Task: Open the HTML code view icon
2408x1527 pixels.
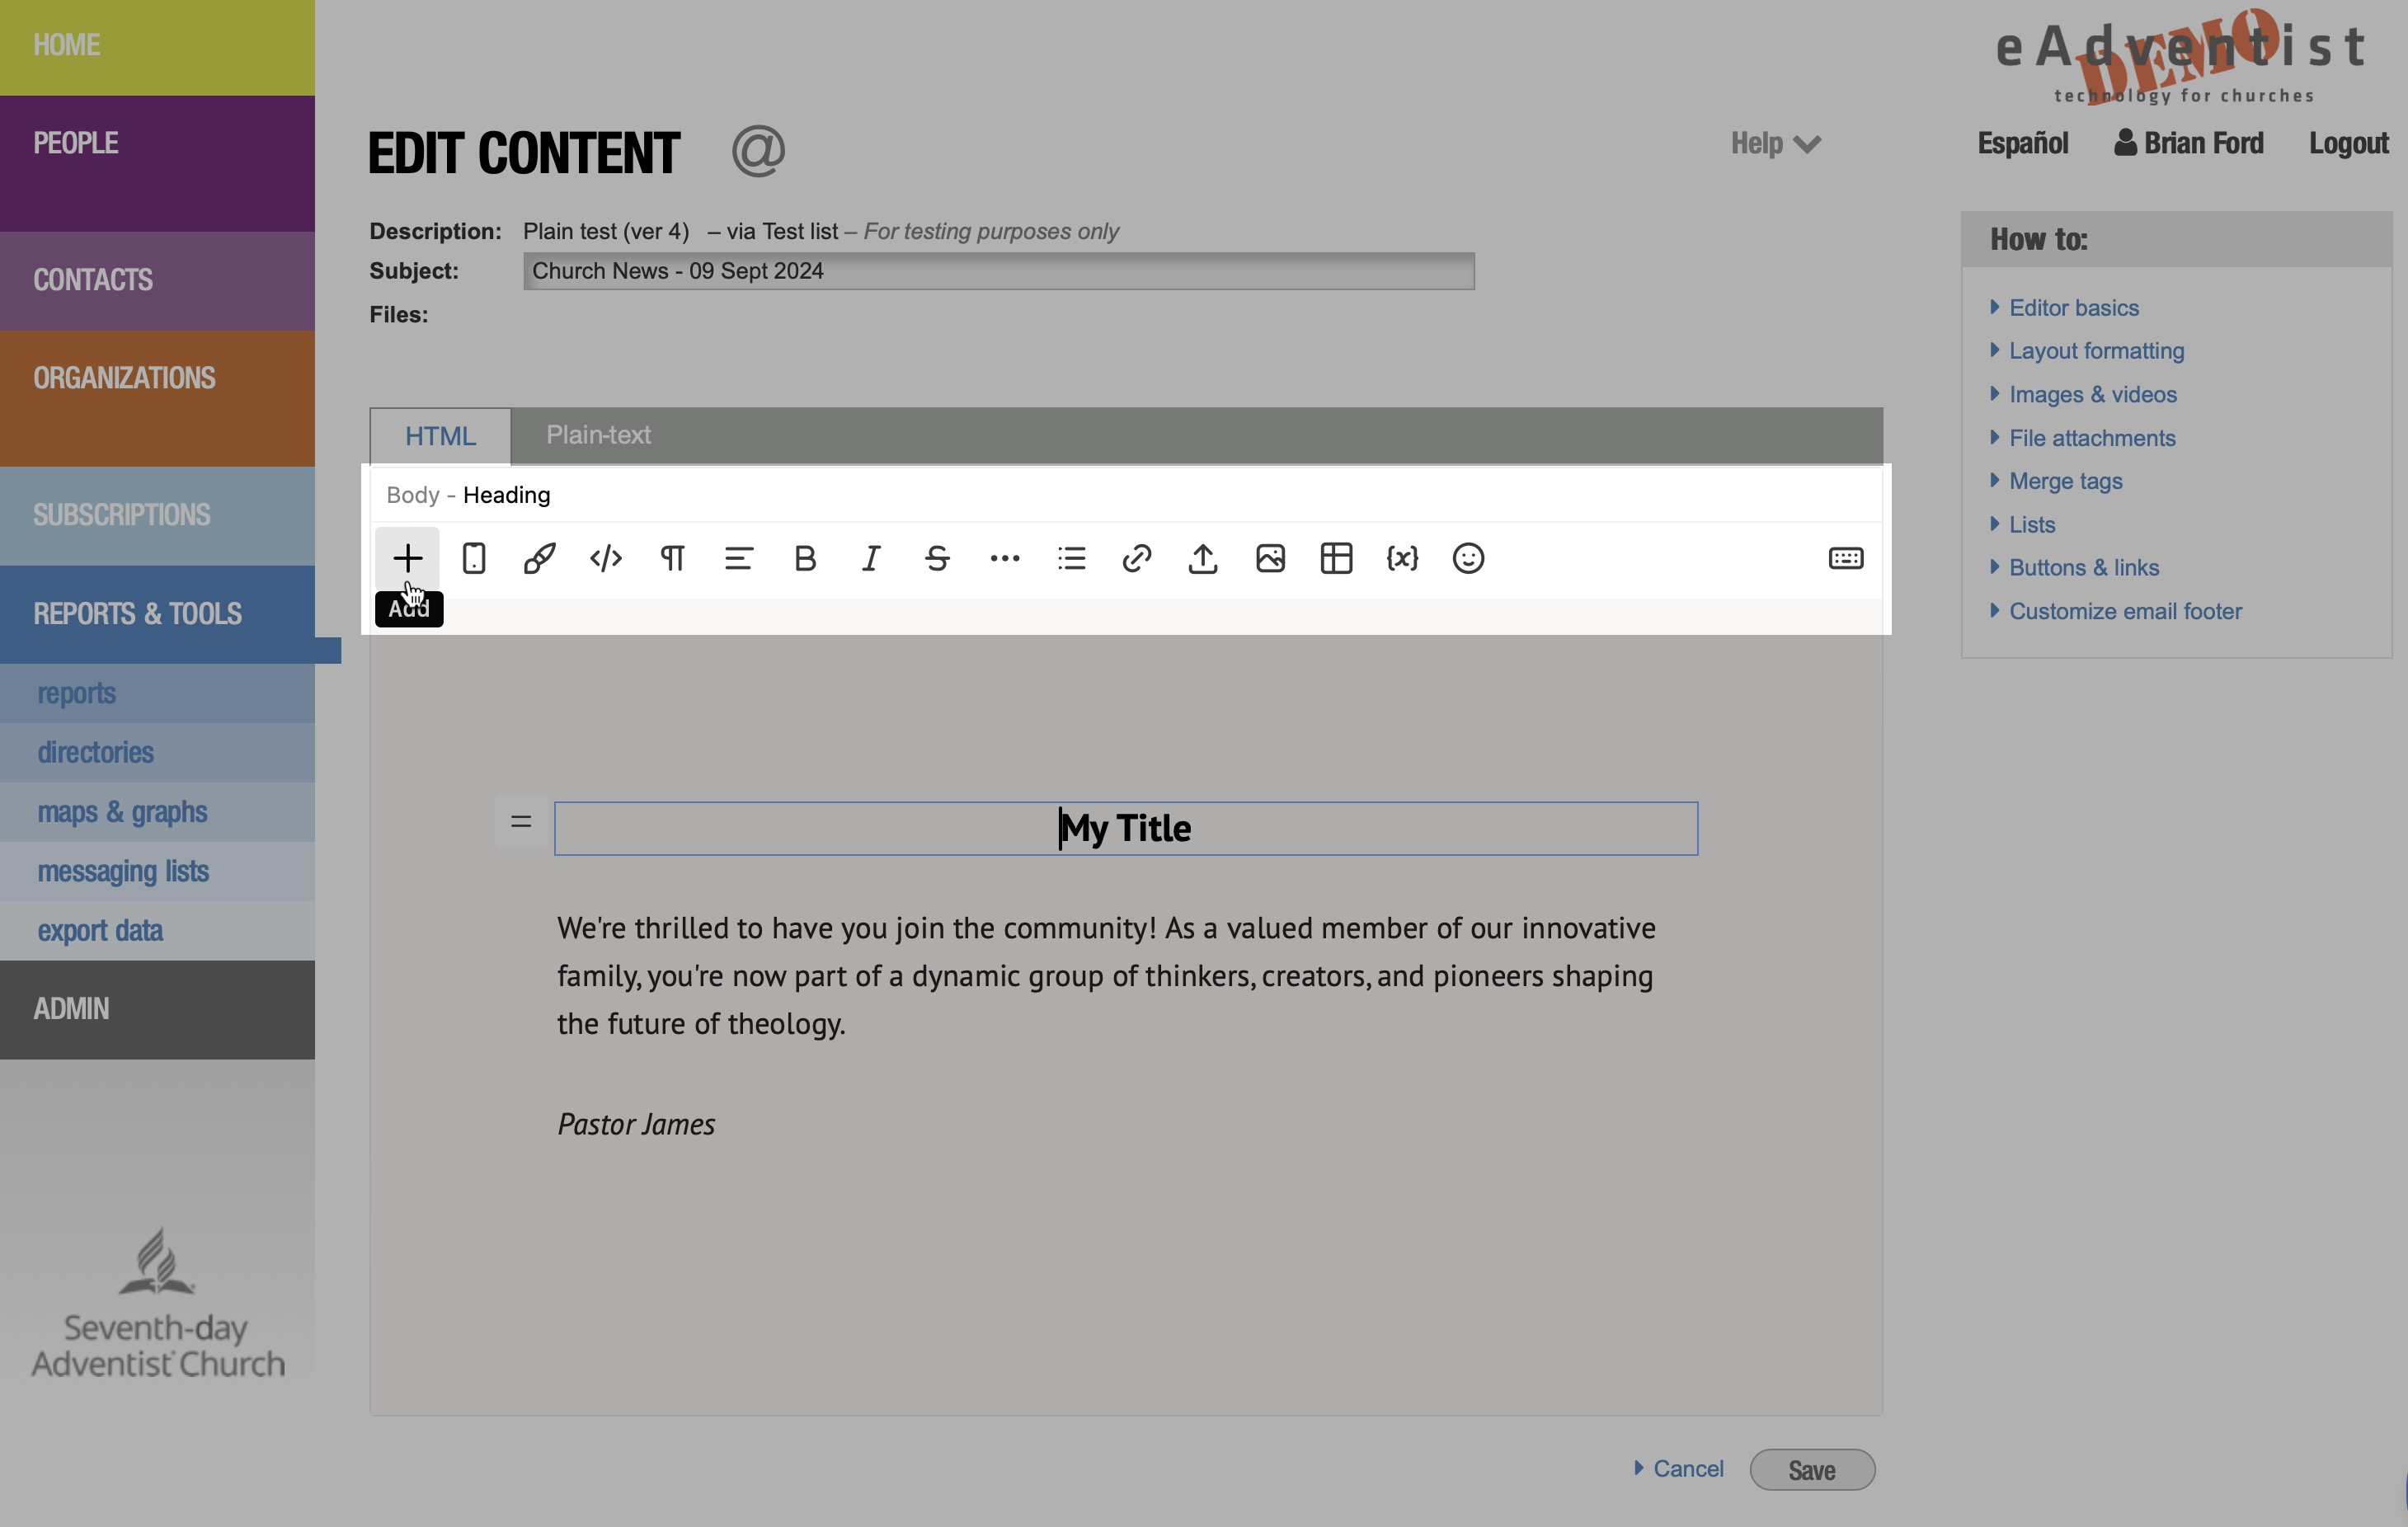Action: [606, 558]
